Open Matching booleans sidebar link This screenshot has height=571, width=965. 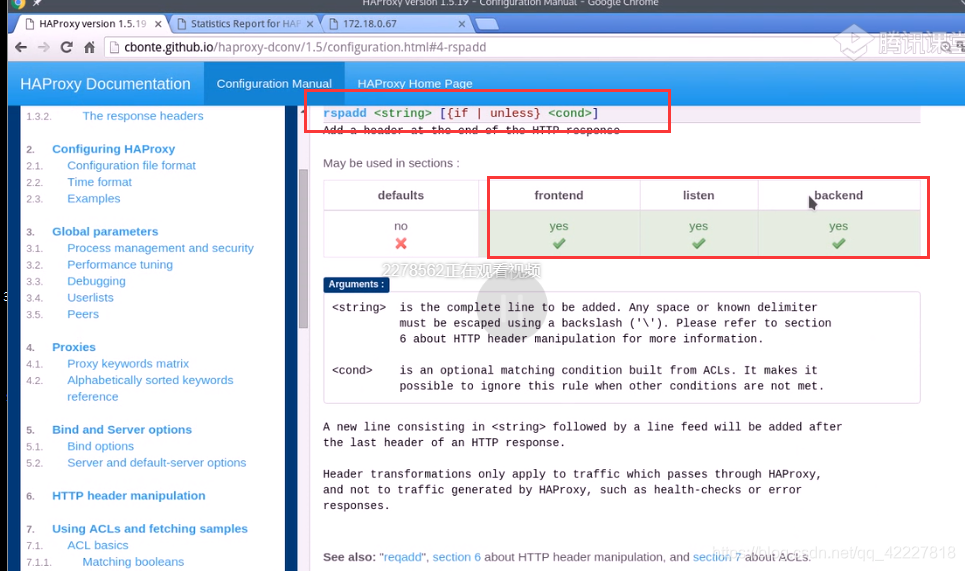(x=133, y=562)
